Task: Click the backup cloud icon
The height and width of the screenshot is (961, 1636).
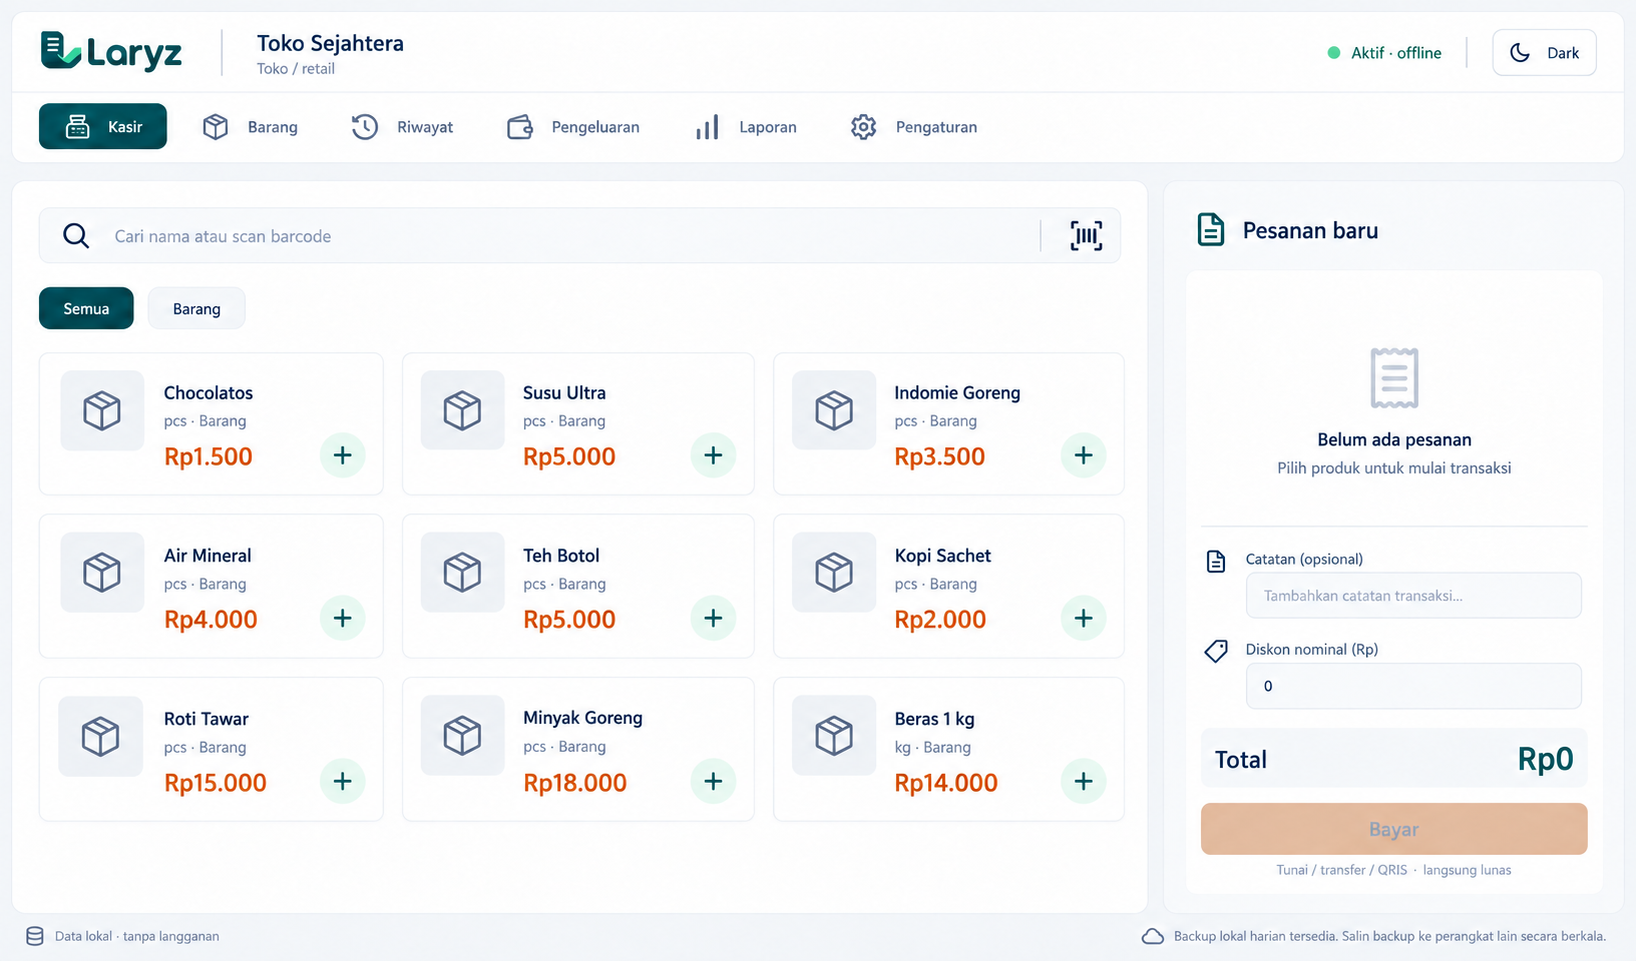Action: [x=1153, y=937]
